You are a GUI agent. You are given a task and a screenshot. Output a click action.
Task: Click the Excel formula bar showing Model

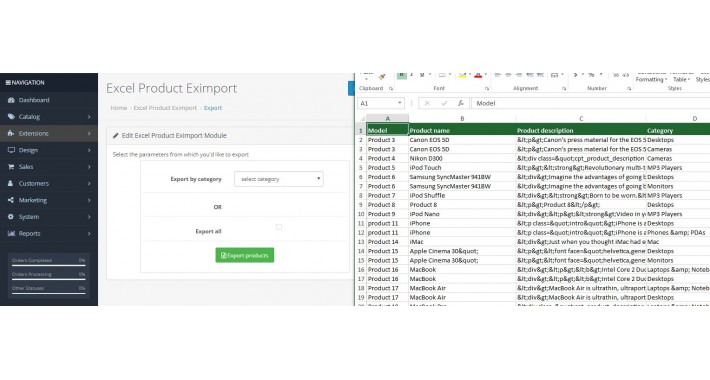pyautogui.click(x=590, y=103)
